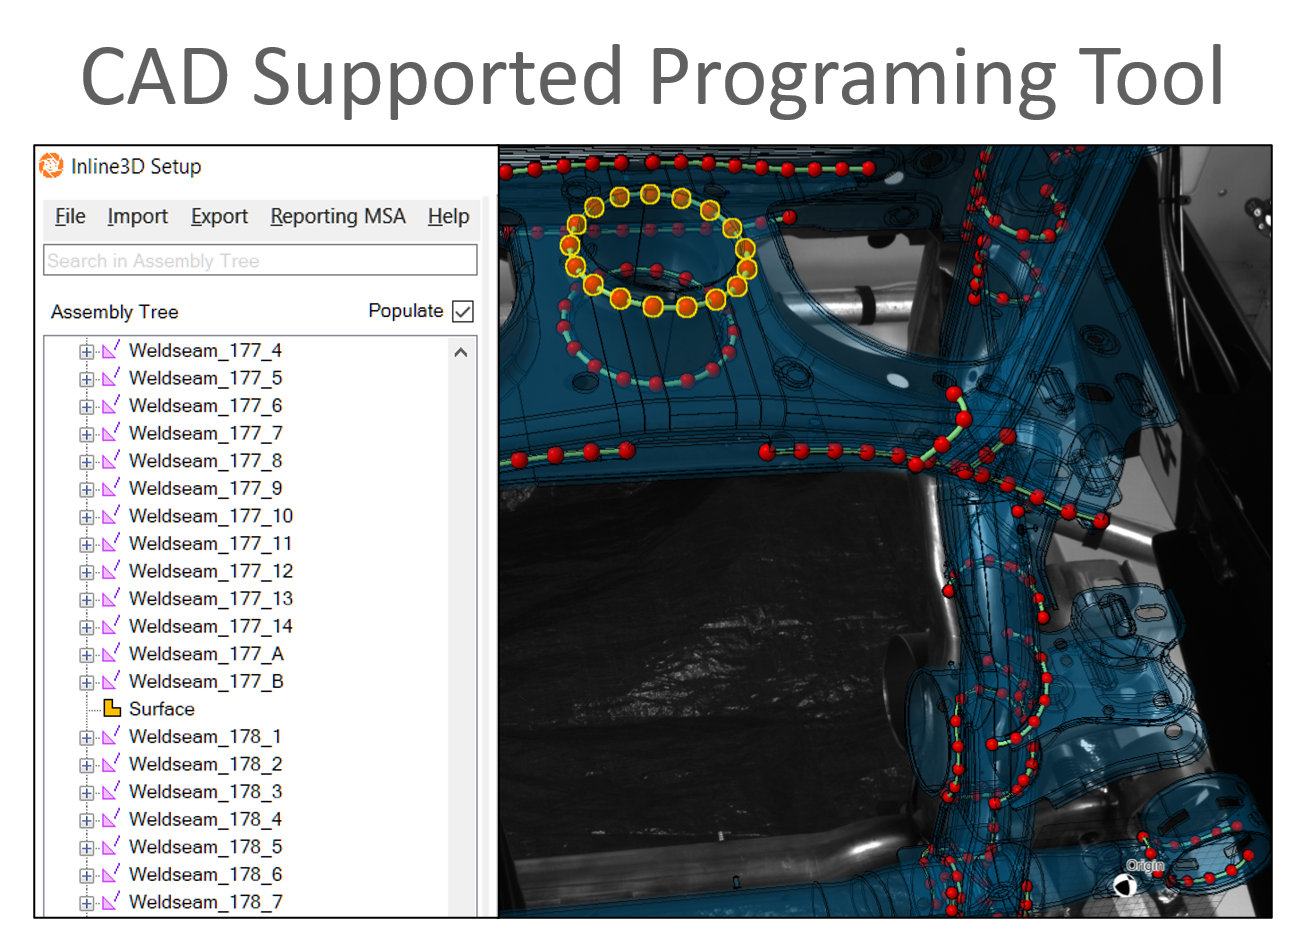Click the weld seam icon of Weldseam_177_B

point(111,680)
